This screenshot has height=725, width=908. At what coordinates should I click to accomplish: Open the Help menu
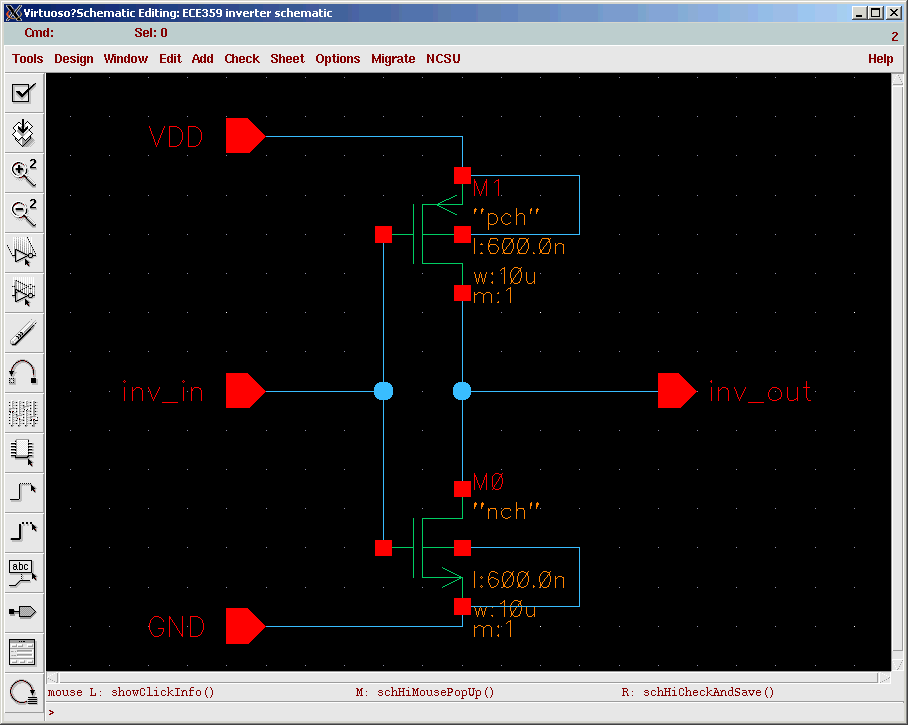(880, 58)
